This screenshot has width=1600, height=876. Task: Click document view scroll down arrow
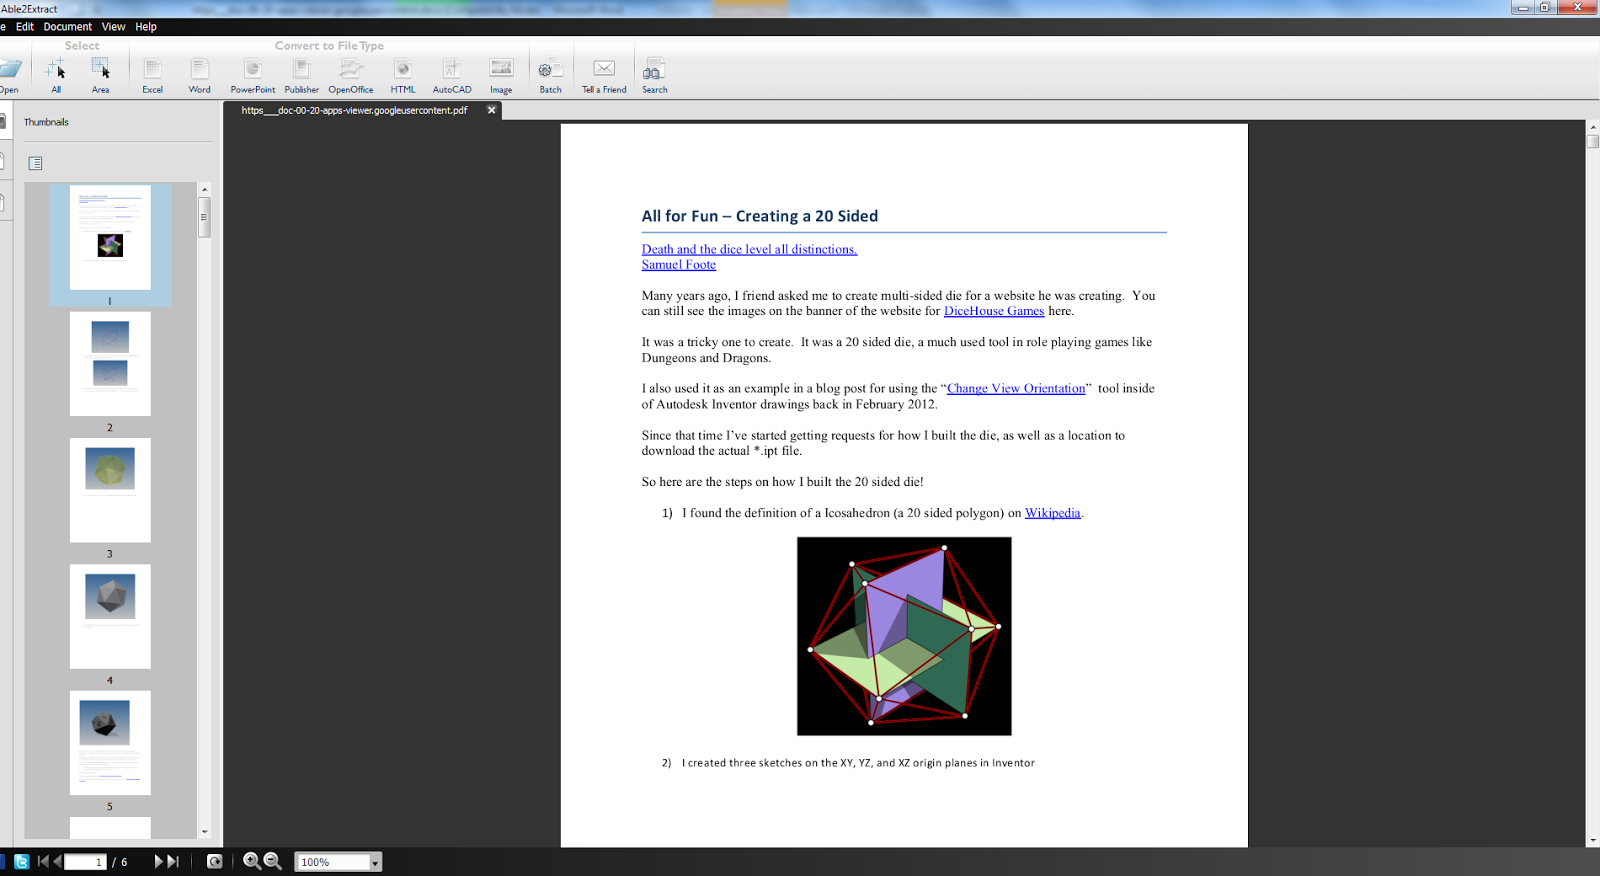point(1593,840)
